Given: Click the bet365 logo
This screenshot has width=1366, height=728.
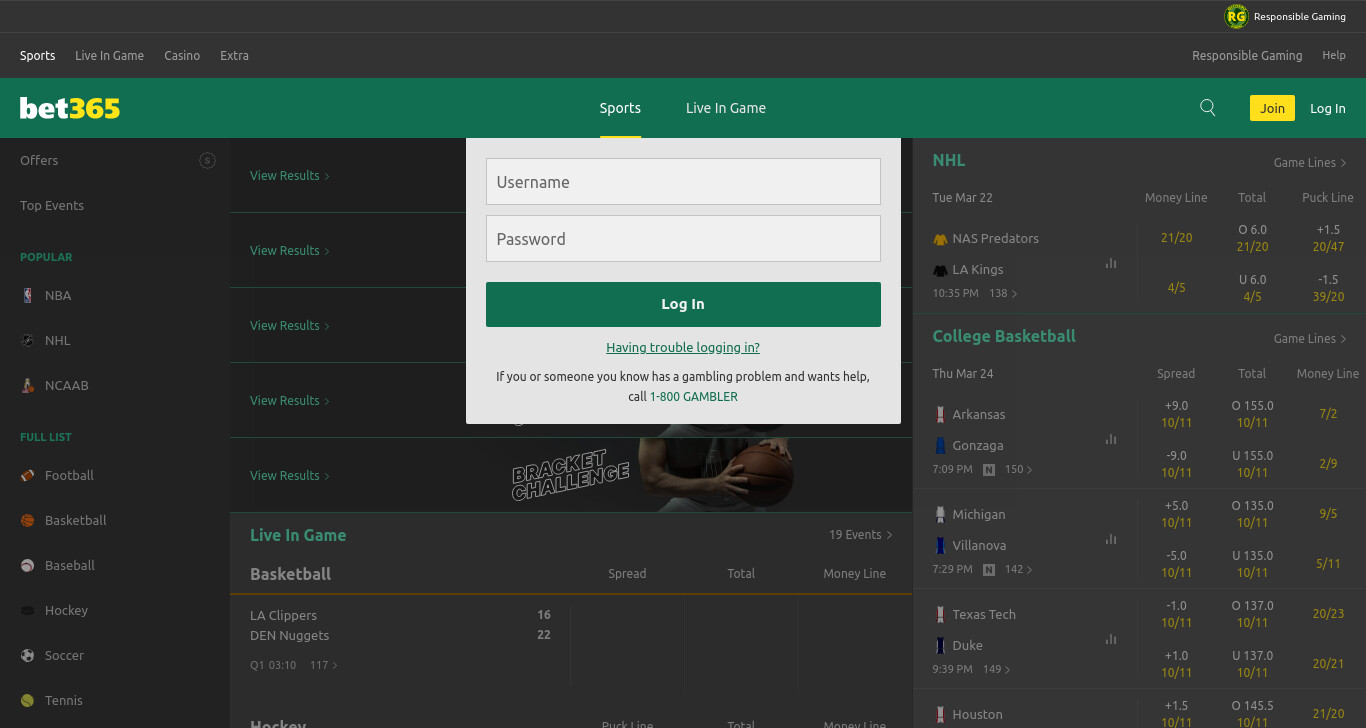Looking at the screenshot, I should pos(70,108).
